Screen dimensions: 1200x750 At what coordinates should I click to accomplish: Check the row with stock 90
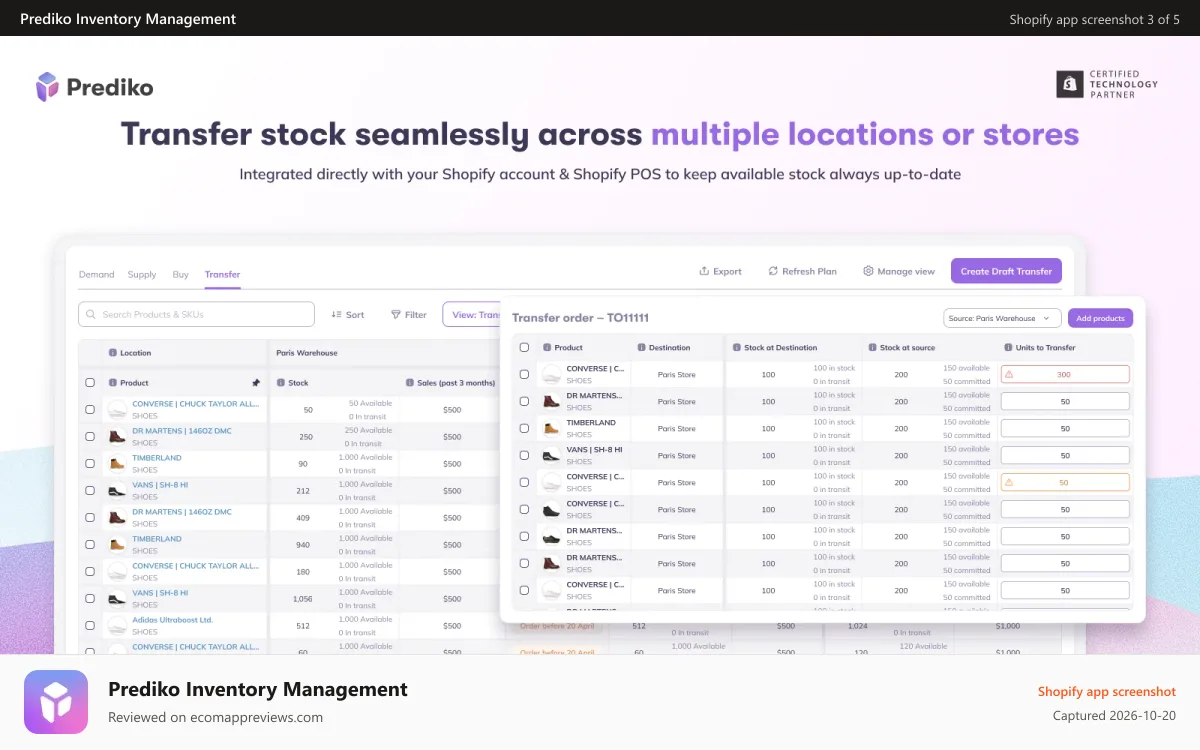click(x=90, y=464)
